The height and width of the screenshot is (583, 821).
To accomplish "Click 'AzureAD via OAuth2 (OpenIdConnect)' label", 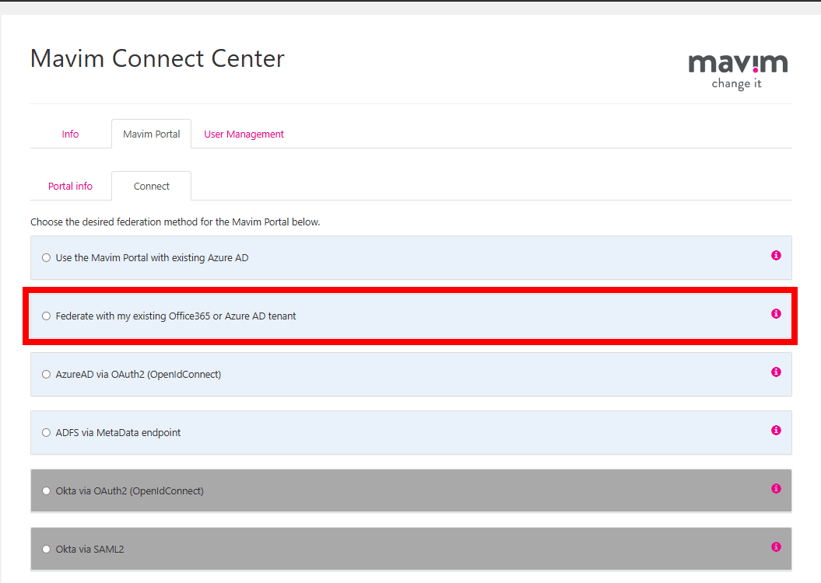I will (x=138, y=375).
